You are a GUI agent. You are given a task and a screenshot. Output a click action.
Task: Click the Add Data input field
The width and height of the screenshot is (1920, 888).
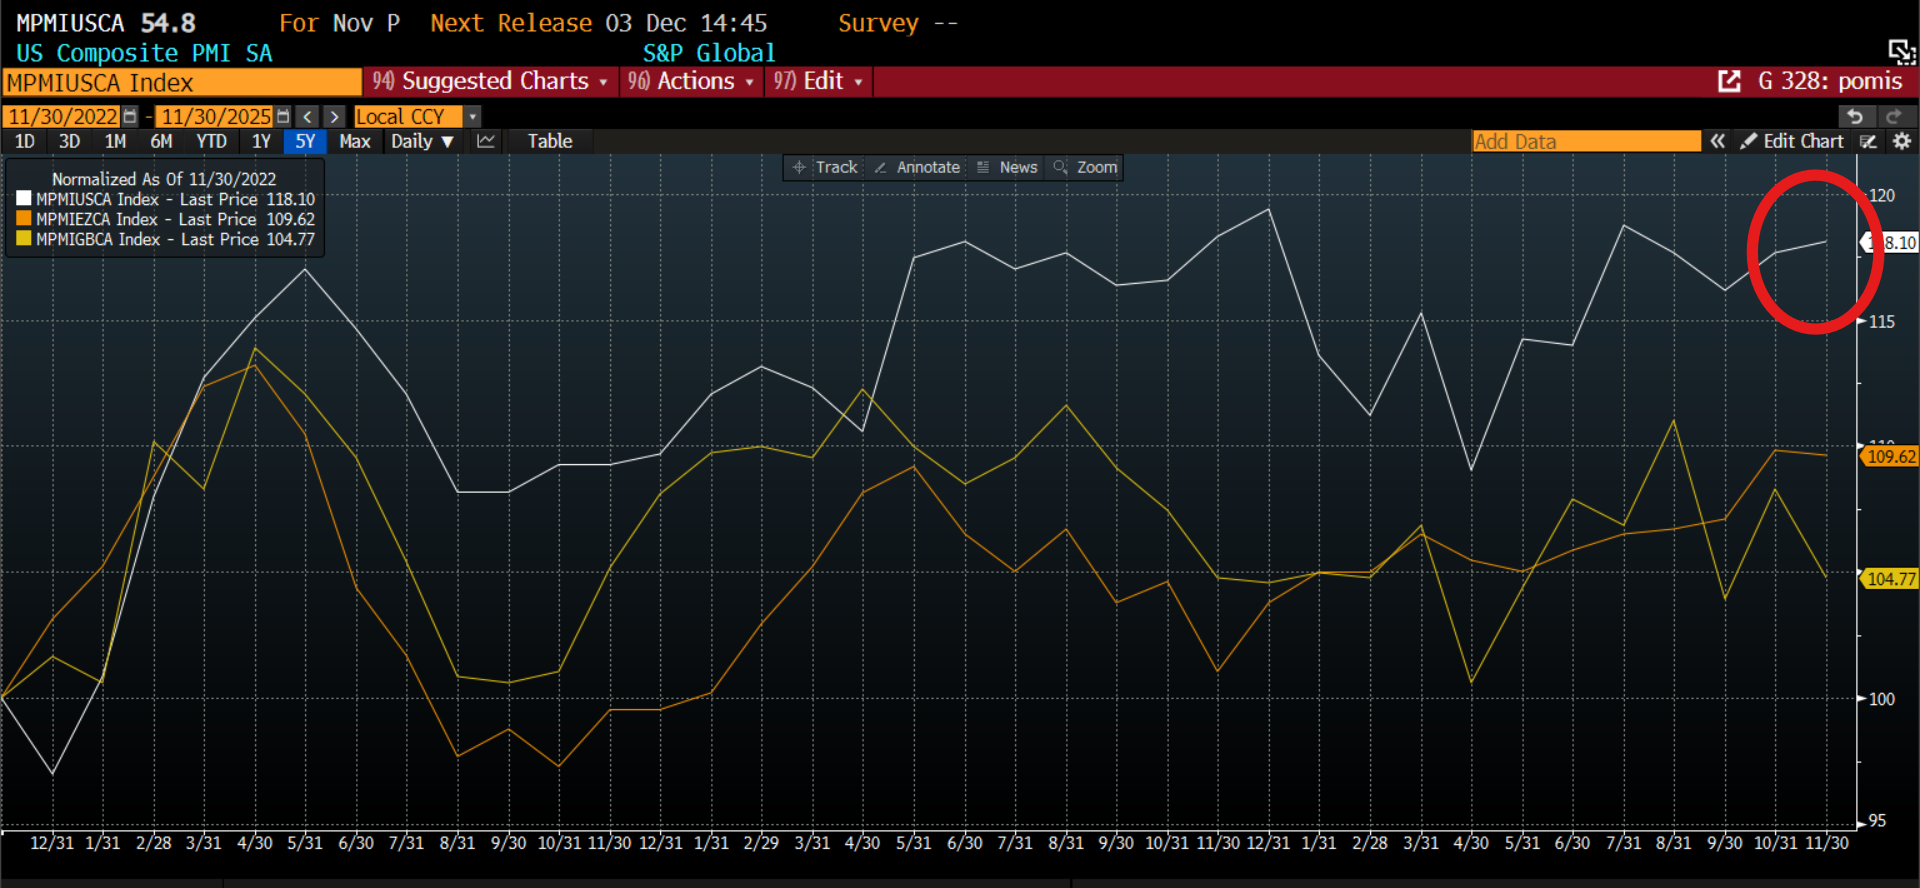click(x=1585, y=142)
